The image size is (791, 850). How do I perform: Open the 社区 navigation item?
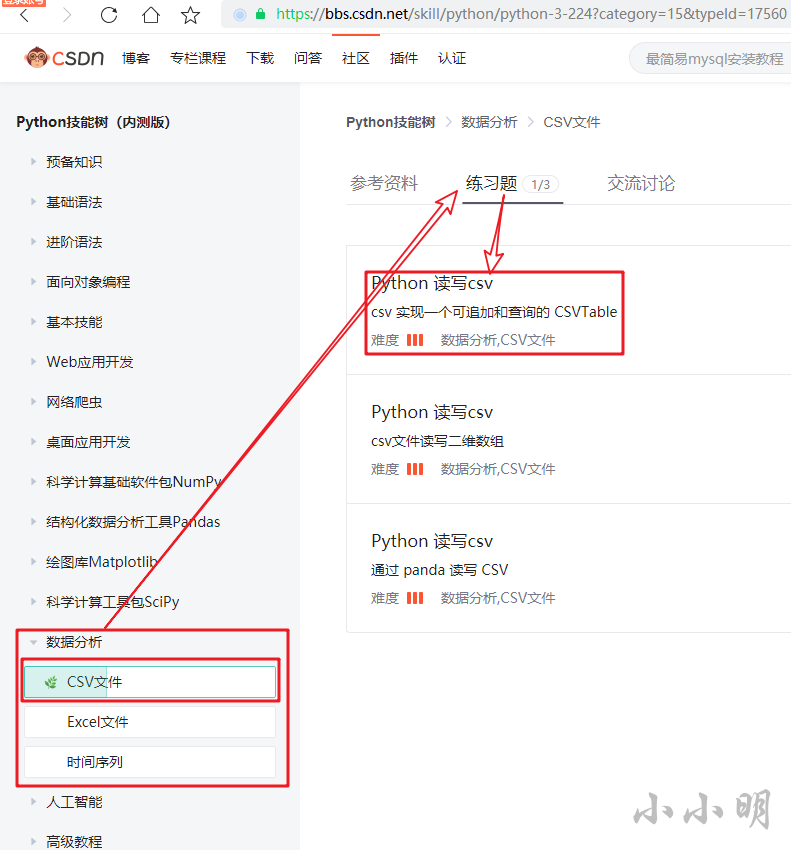[x=356, y=58]
